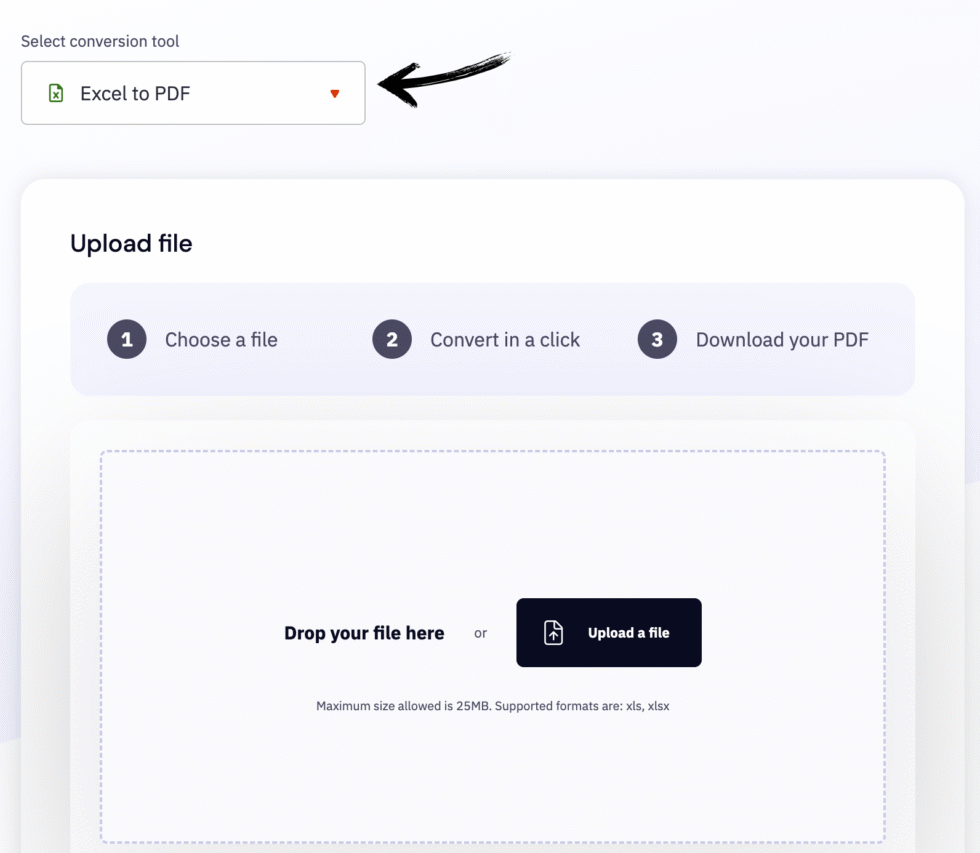Select the Choose a file step

[x=221, y=339]
